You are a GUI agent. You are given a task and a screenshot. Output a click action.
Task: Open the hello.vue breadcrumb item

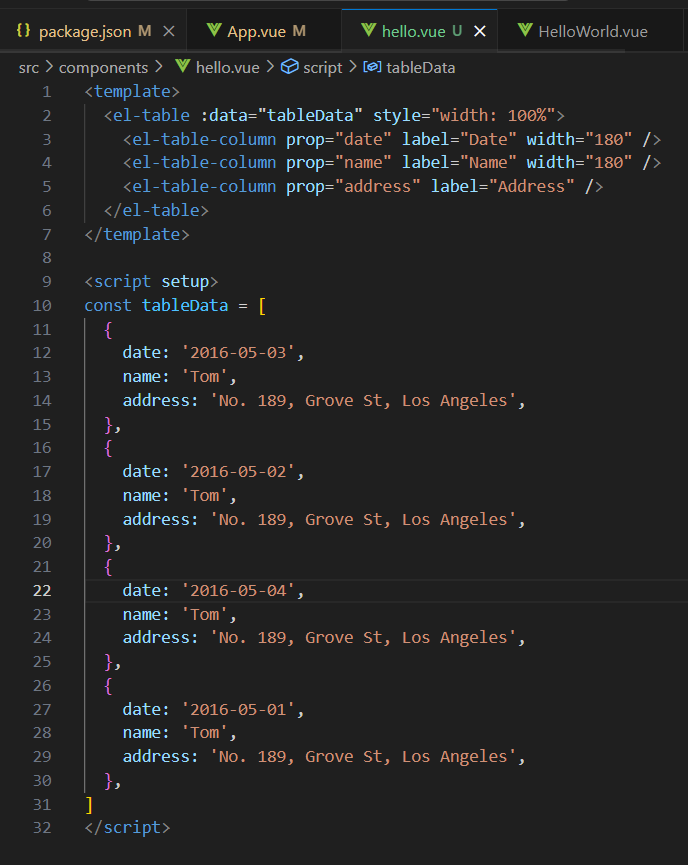(227, 68)
